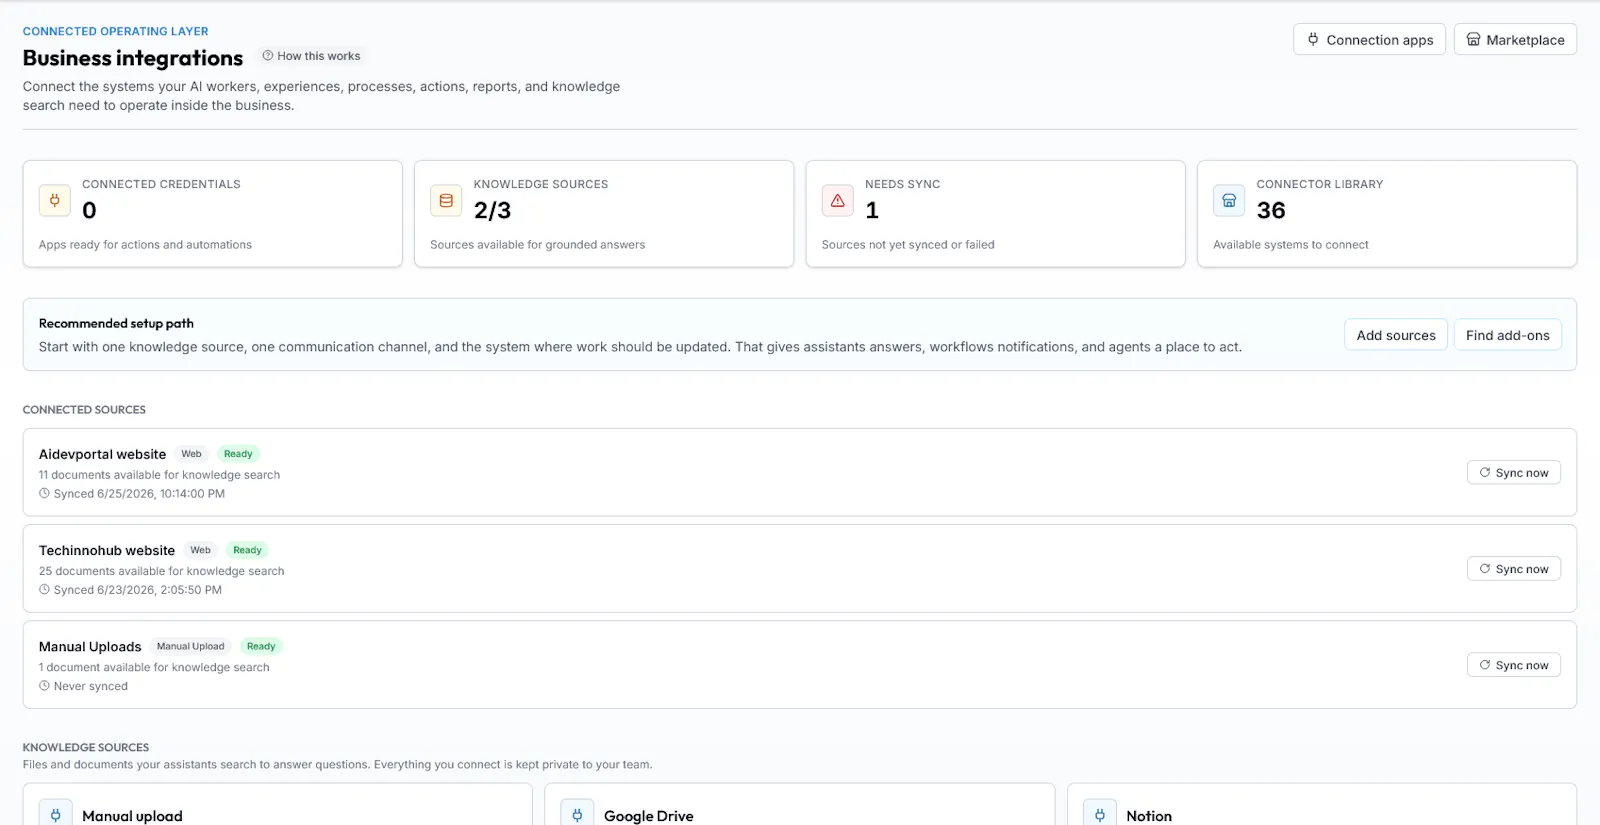Open the Notion knowledge source card

pyautogui.click(x=1322, y=804)
